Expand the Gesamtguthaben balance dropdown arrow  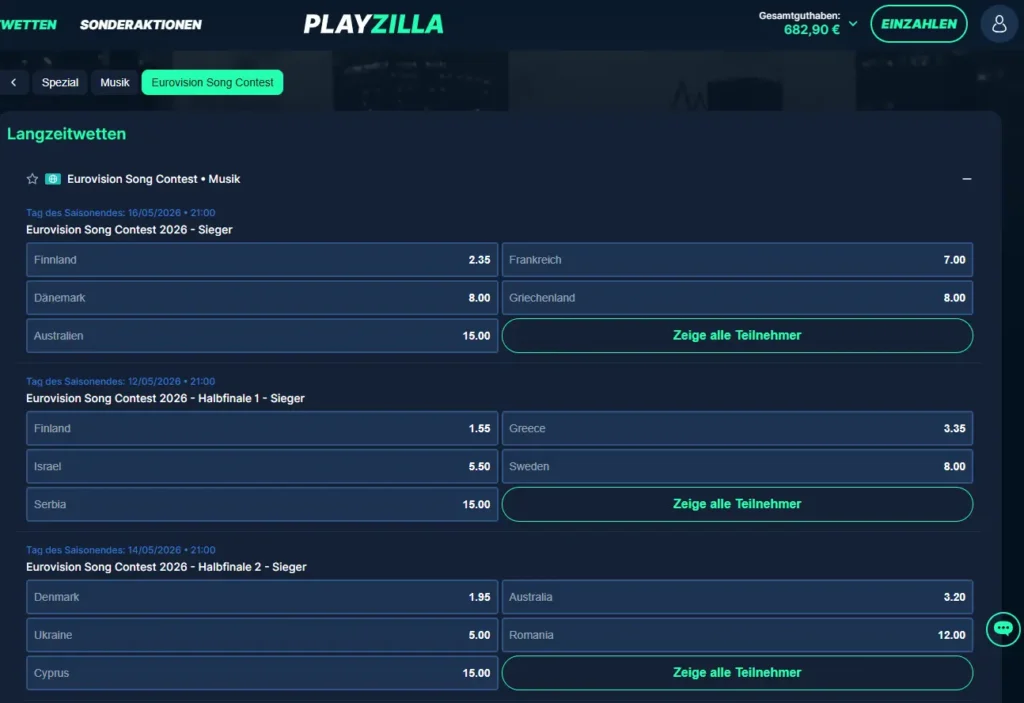853,24
